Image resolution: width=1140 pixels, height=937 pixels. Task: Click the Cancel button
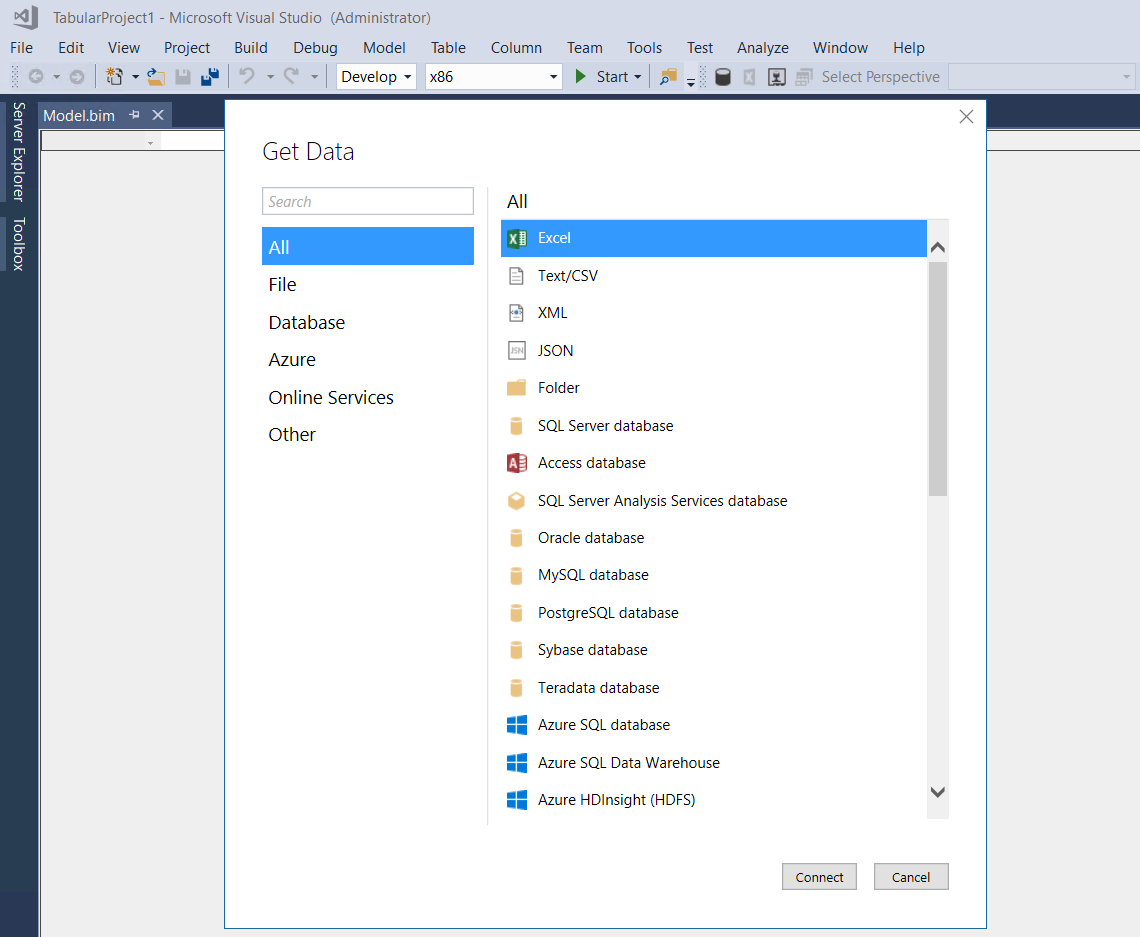(x=911, y=877)
